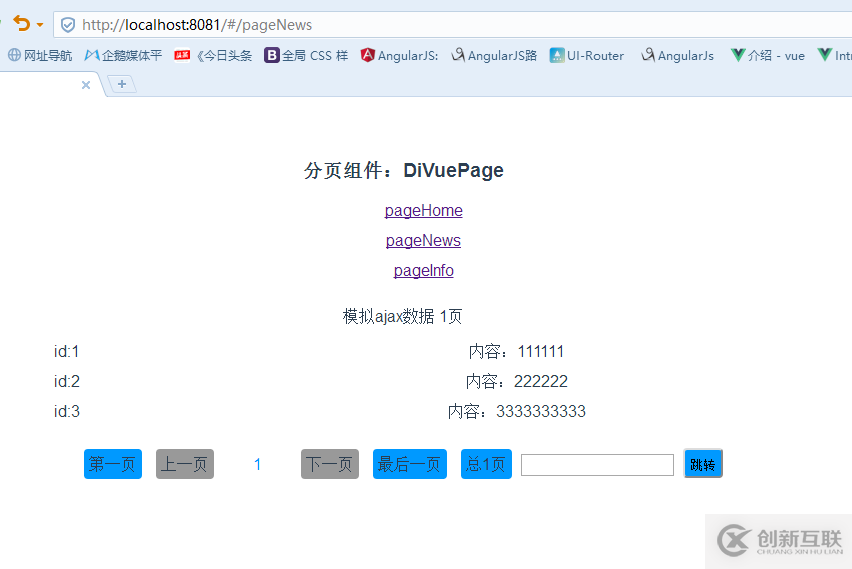Open the 今日头条 bookmark
The height and width of the screenshot is (569, 852).
[213, 55]
